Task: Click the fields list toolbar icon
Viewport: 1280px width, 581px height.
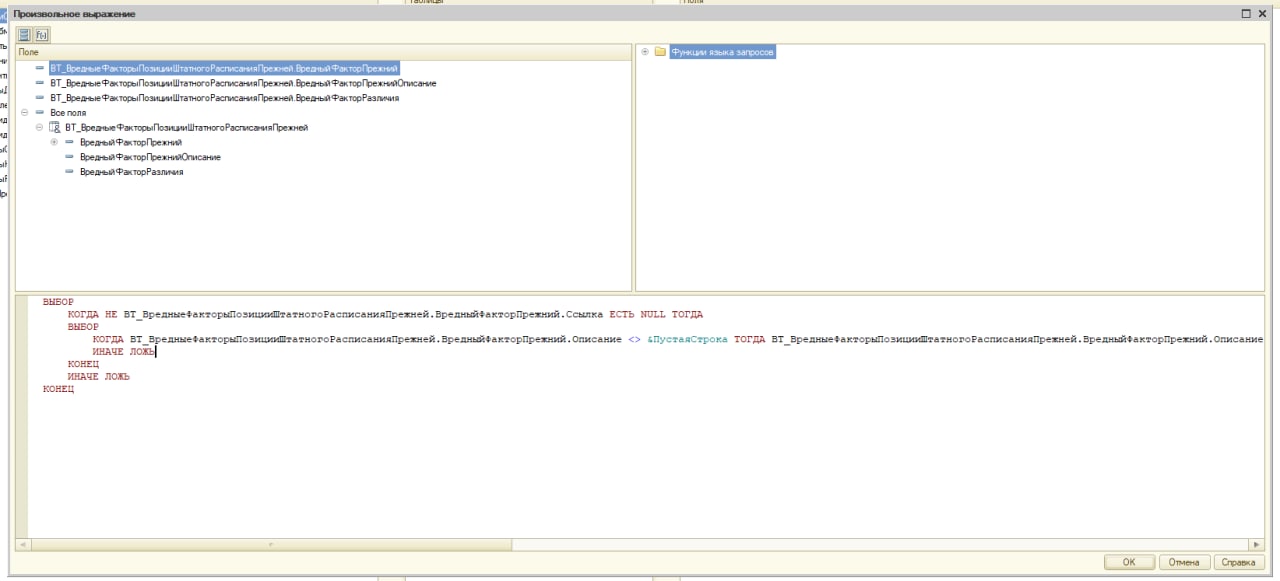Action: click(x=23, y=34)
